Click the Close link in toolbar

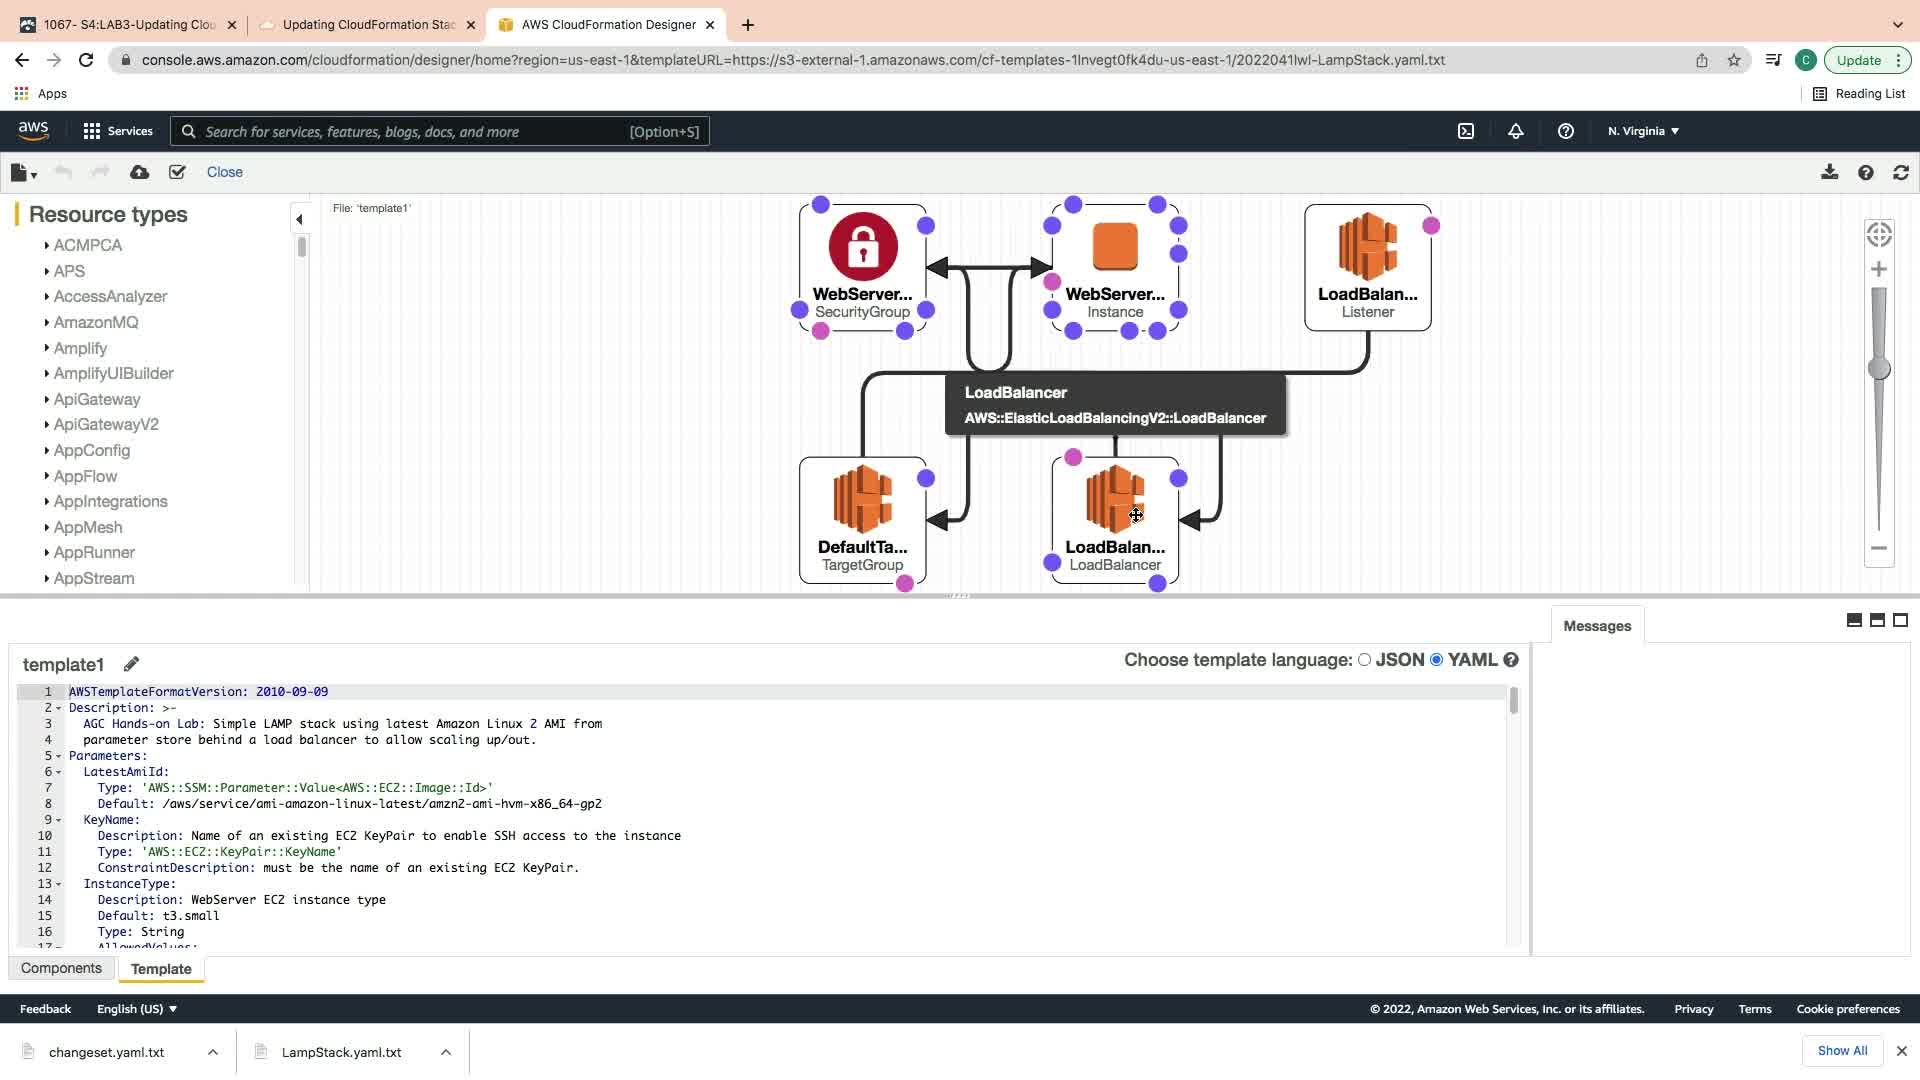click(224, 172)
